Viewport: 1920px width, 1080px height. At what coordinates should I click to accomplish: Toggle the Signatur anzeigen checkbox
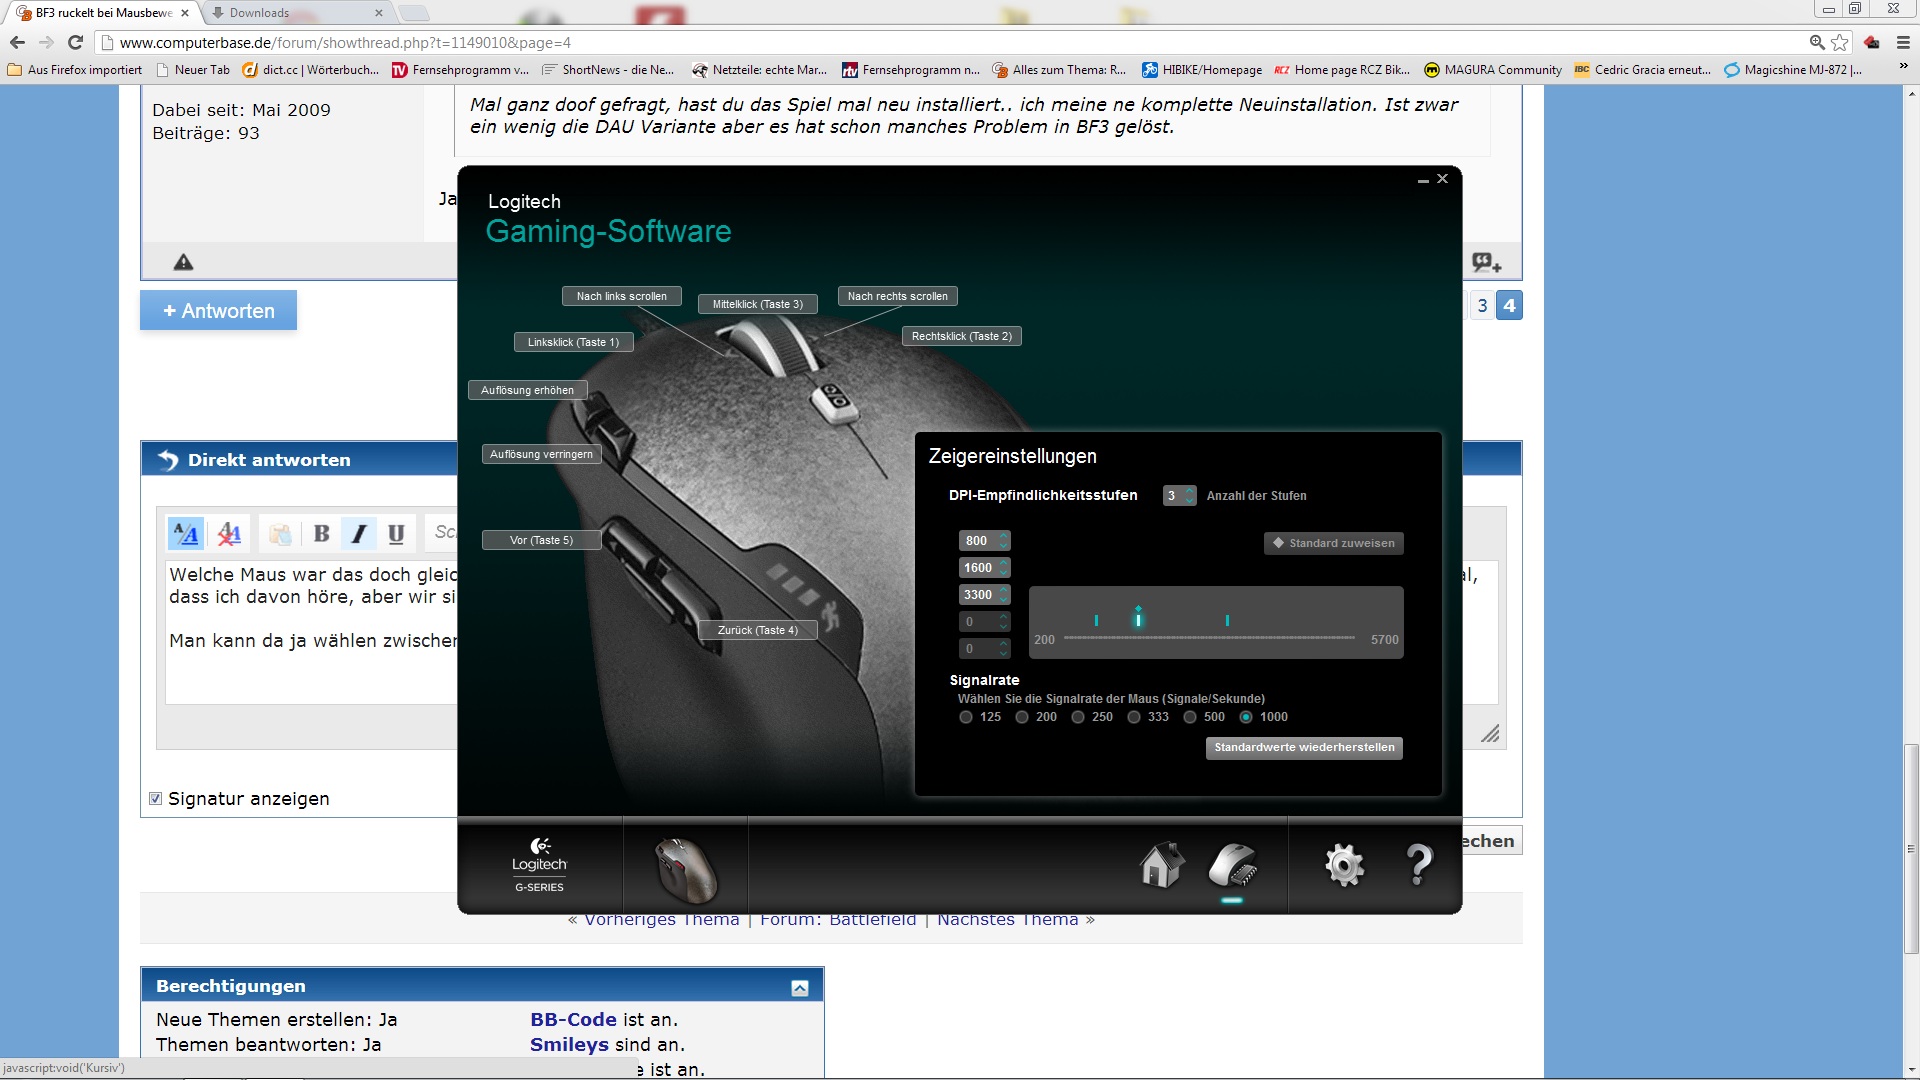[x=155, y=798]
